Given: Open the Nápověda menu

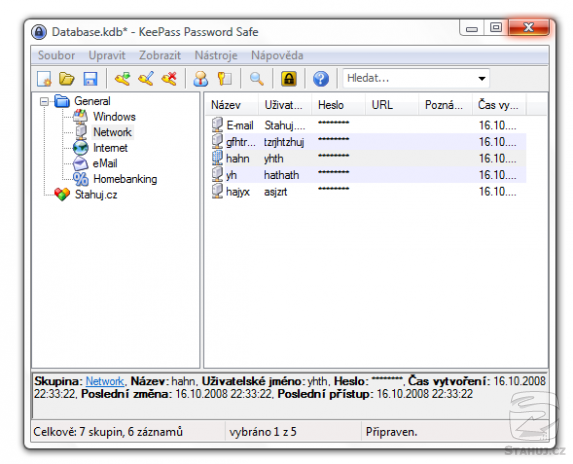Looking at the screenshot, I should pos(277,55).
